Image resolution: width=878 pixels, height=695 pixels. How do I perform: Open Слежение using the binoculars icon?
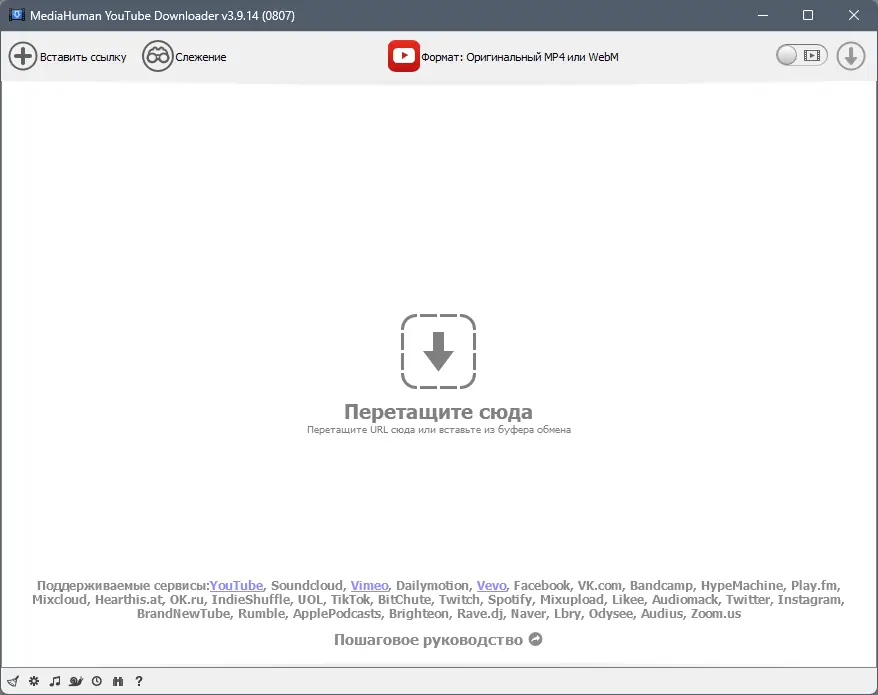click(x=157, y=56)
